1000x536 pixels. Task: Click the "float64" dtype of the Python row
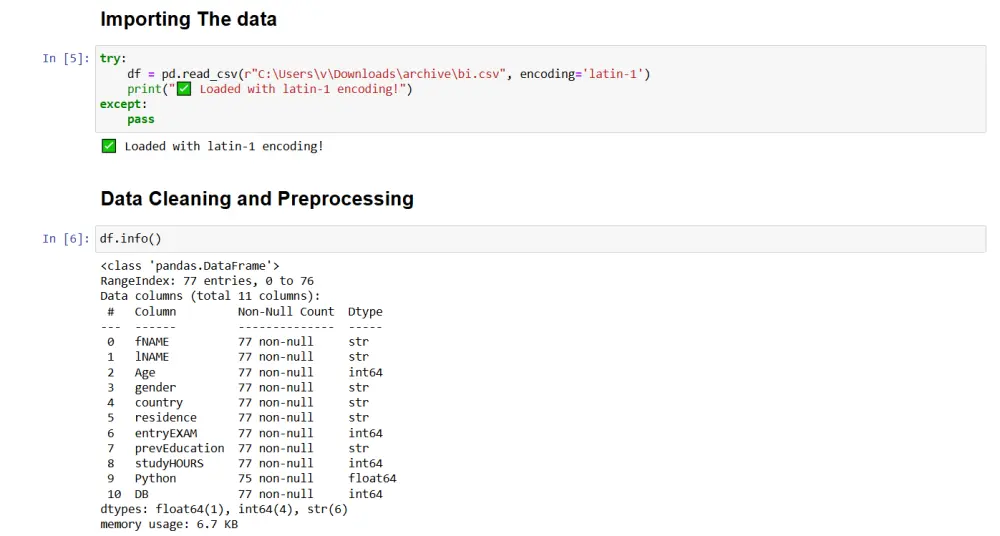(372, 478)
